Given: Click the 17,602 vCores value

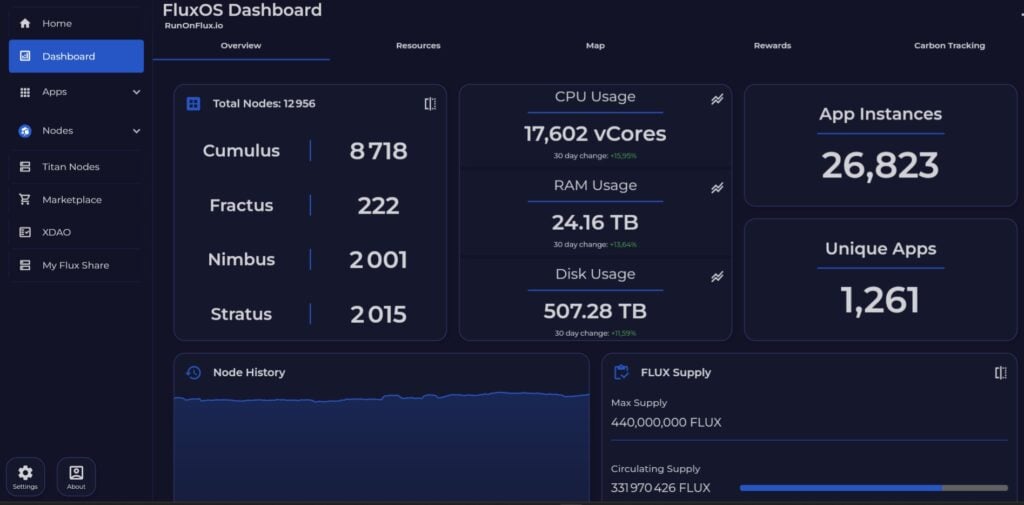Looking at the screenshot, I should 595,134.
